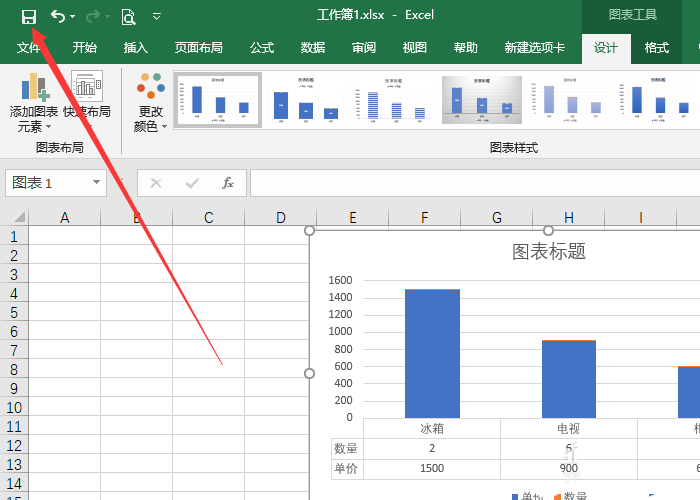Select column H header
700x500 pixels.
coord(569,217)
